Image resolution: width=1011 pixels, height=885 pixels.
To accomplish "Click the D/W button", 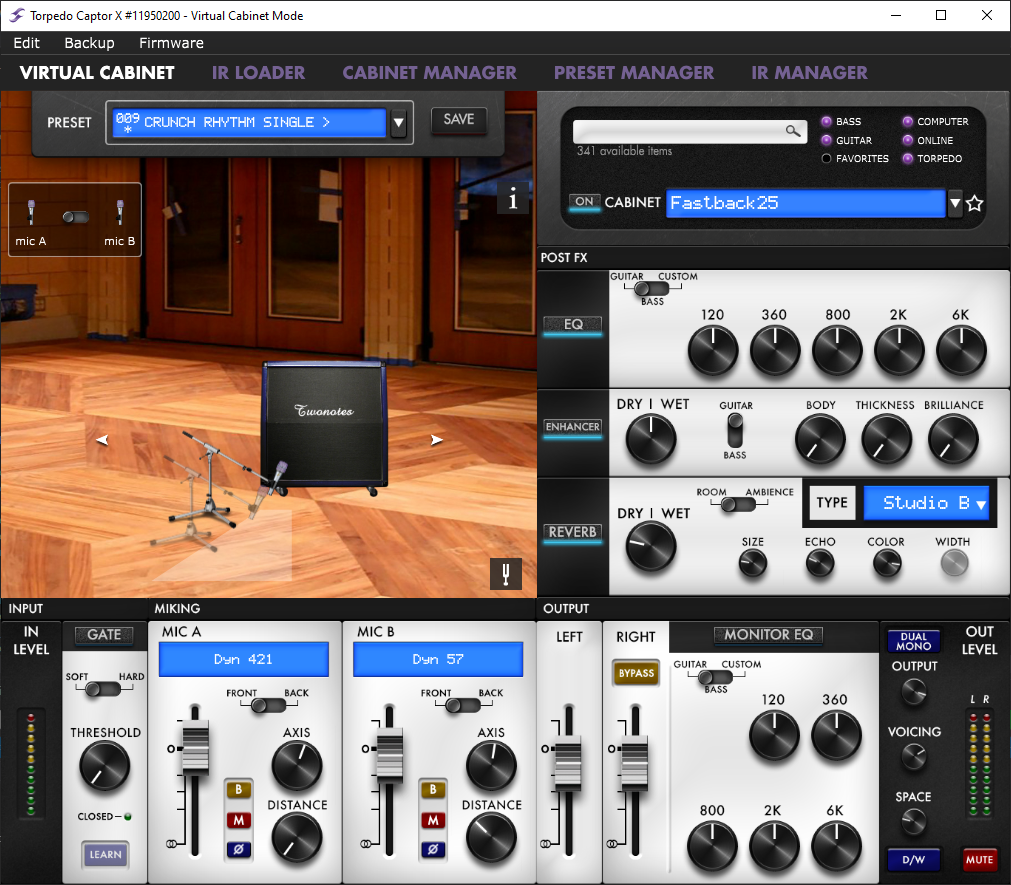I will pyautogui.click(x=914, y=859).
